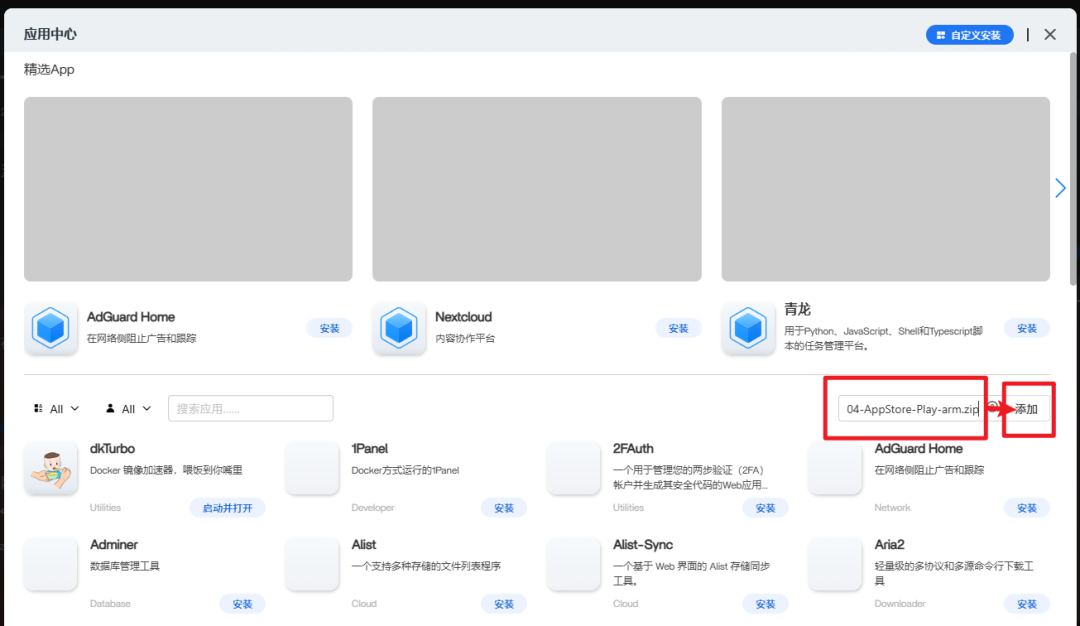Open the second All author filter dropdown
This screenshot has height=626, width=1080.
tap(126, 408)
